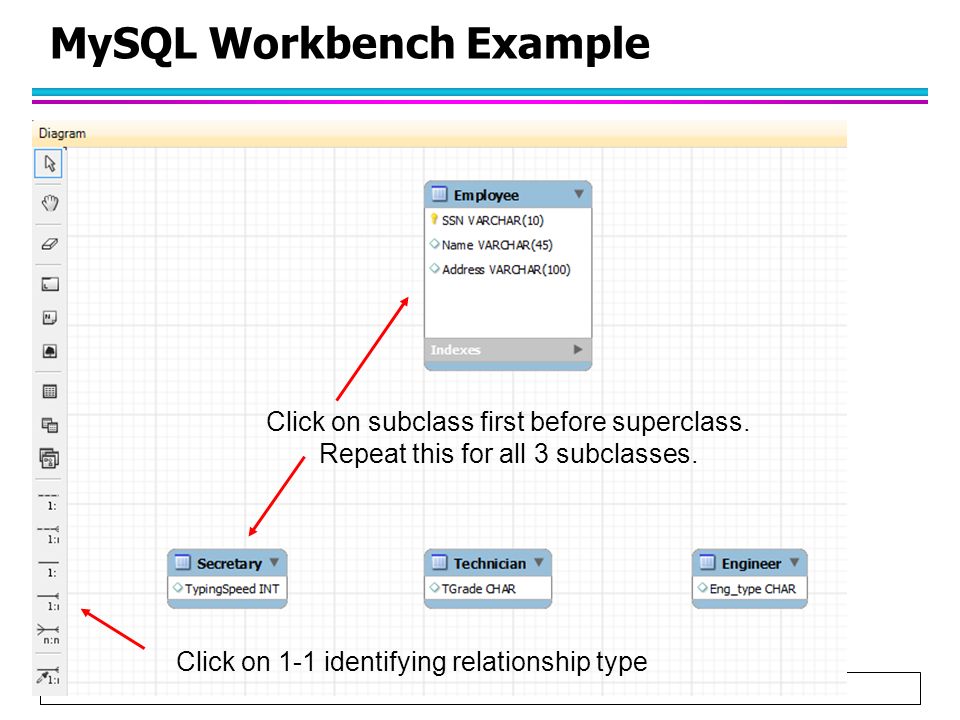Screen dimensions: 960x720
Task: Choose the place image tool
Action: [x=50, y=351]
